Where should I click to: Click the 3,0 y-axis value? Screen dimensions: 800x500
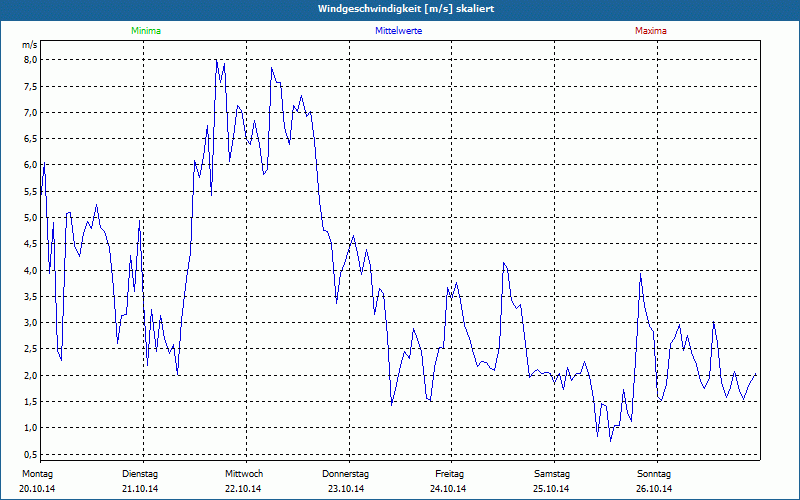tap(31, 323)
